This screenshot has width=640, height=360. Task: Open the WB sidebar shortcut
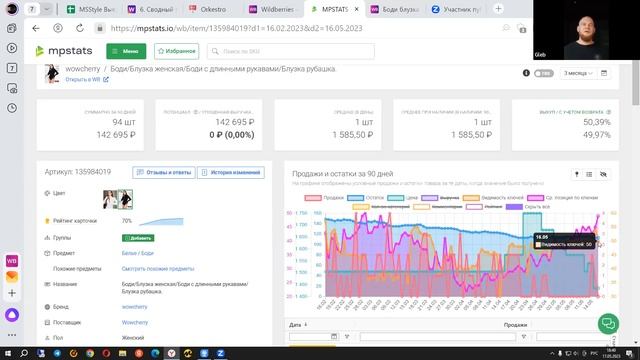coord(12,260)
